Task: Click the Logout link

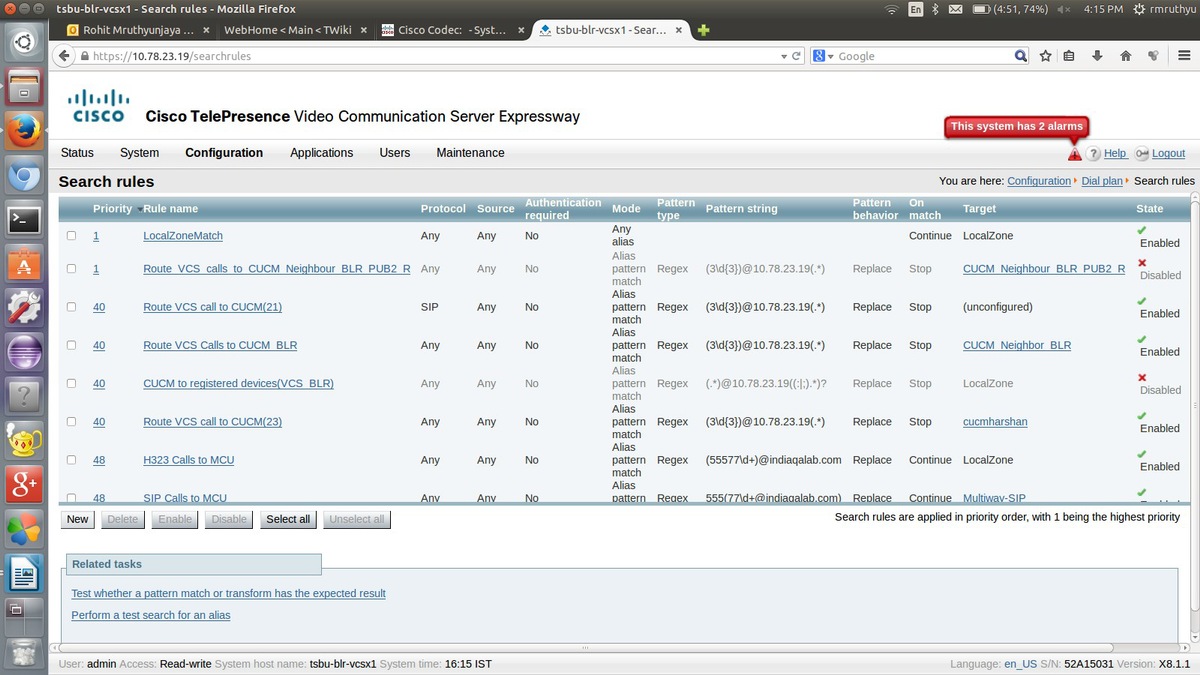Action: (x=1168, y=154)
